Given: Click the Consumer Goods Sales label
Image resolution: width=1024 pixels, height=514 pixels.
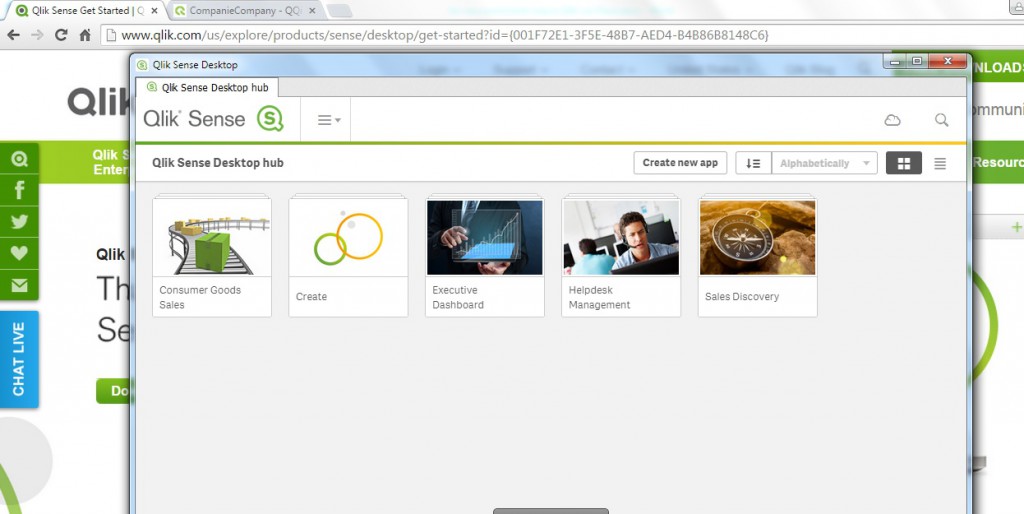Looking at the screenshot, I should [x=200, y=297].
